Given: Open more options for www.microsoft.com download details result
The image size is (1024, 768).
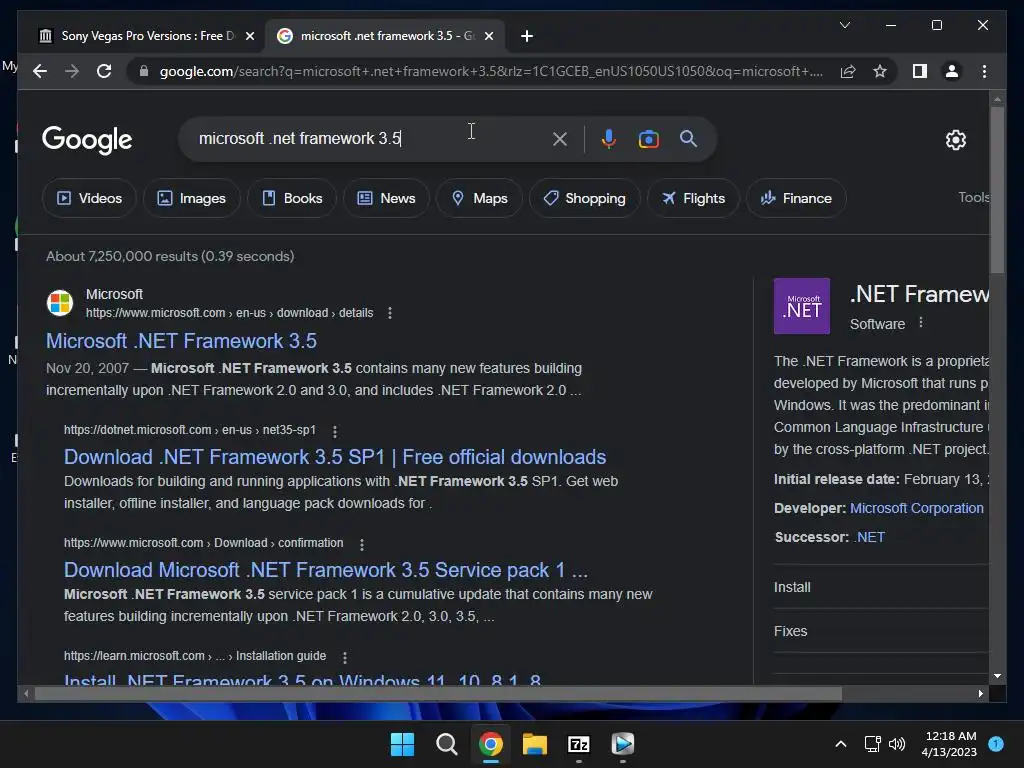Looking at the screenshot, I should coord(390,313).
